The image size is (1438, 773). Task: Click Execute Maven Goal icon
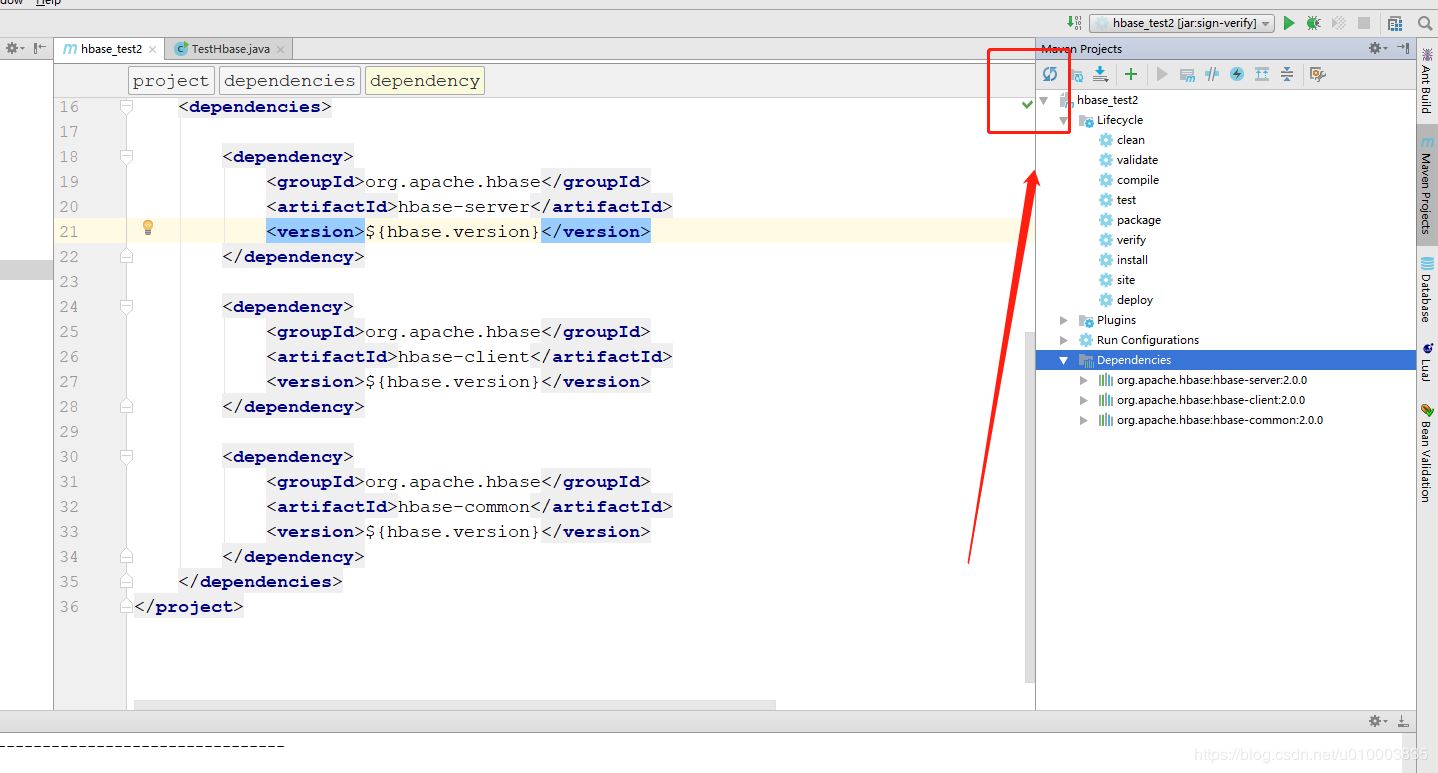(x=1187, y=74)
